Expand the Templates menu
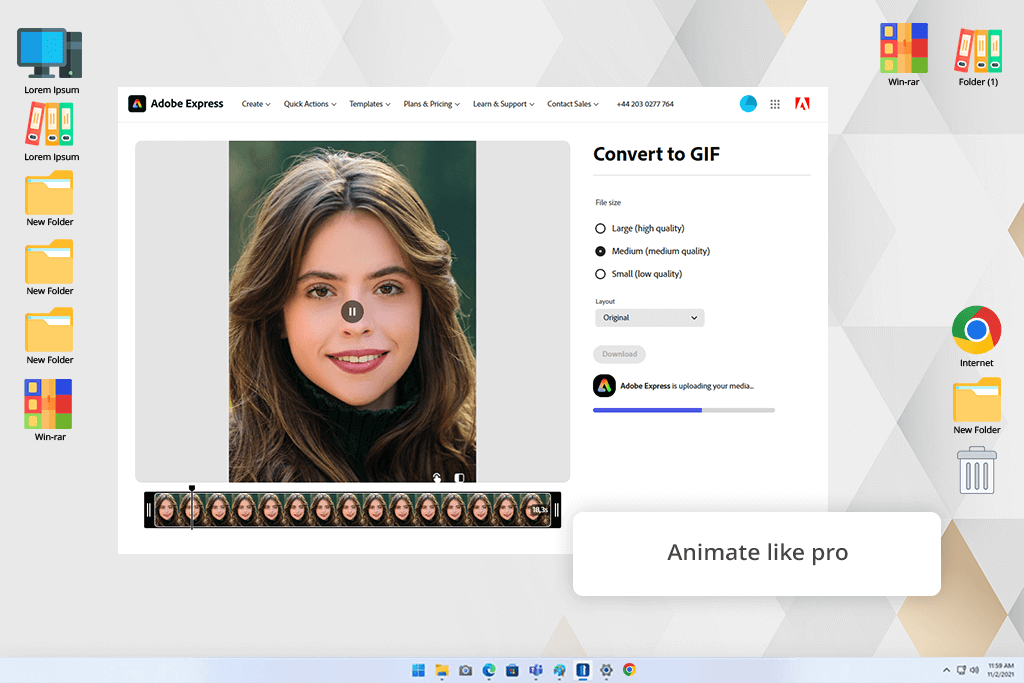 370,104
